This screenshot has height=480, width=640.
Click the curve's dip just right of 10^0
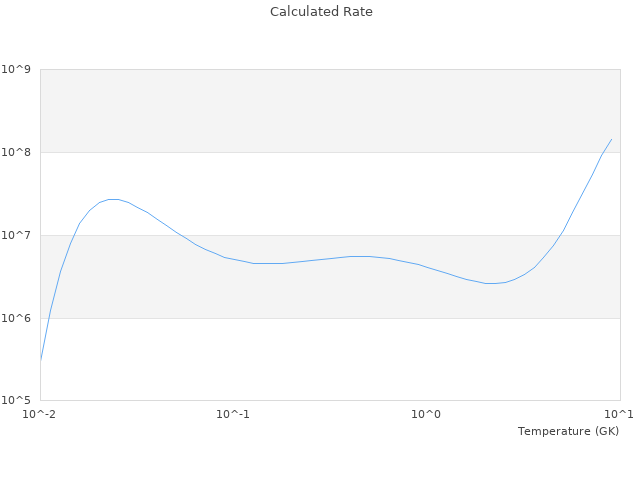492,283
